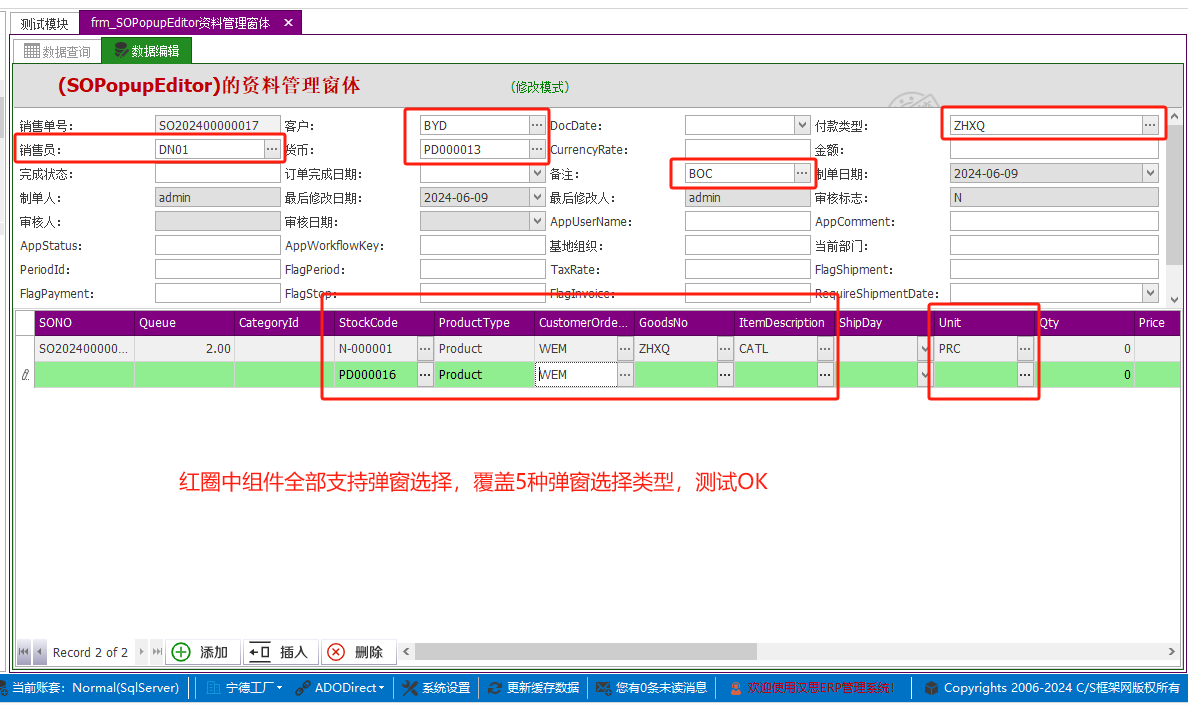Image resolution: width=1188 pixels, height=705 pixels.
Task: Click the 添加 button
Action: [202, 652]
